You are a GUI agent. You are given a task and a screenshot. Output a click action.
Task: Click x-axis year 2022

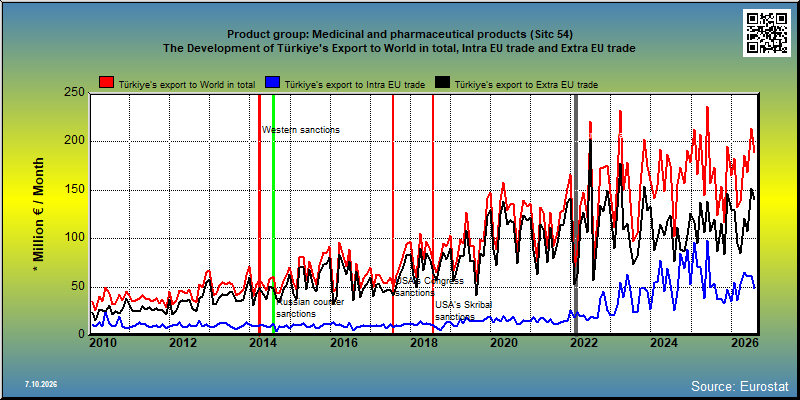pyautogui.click(x=582, y=343)
